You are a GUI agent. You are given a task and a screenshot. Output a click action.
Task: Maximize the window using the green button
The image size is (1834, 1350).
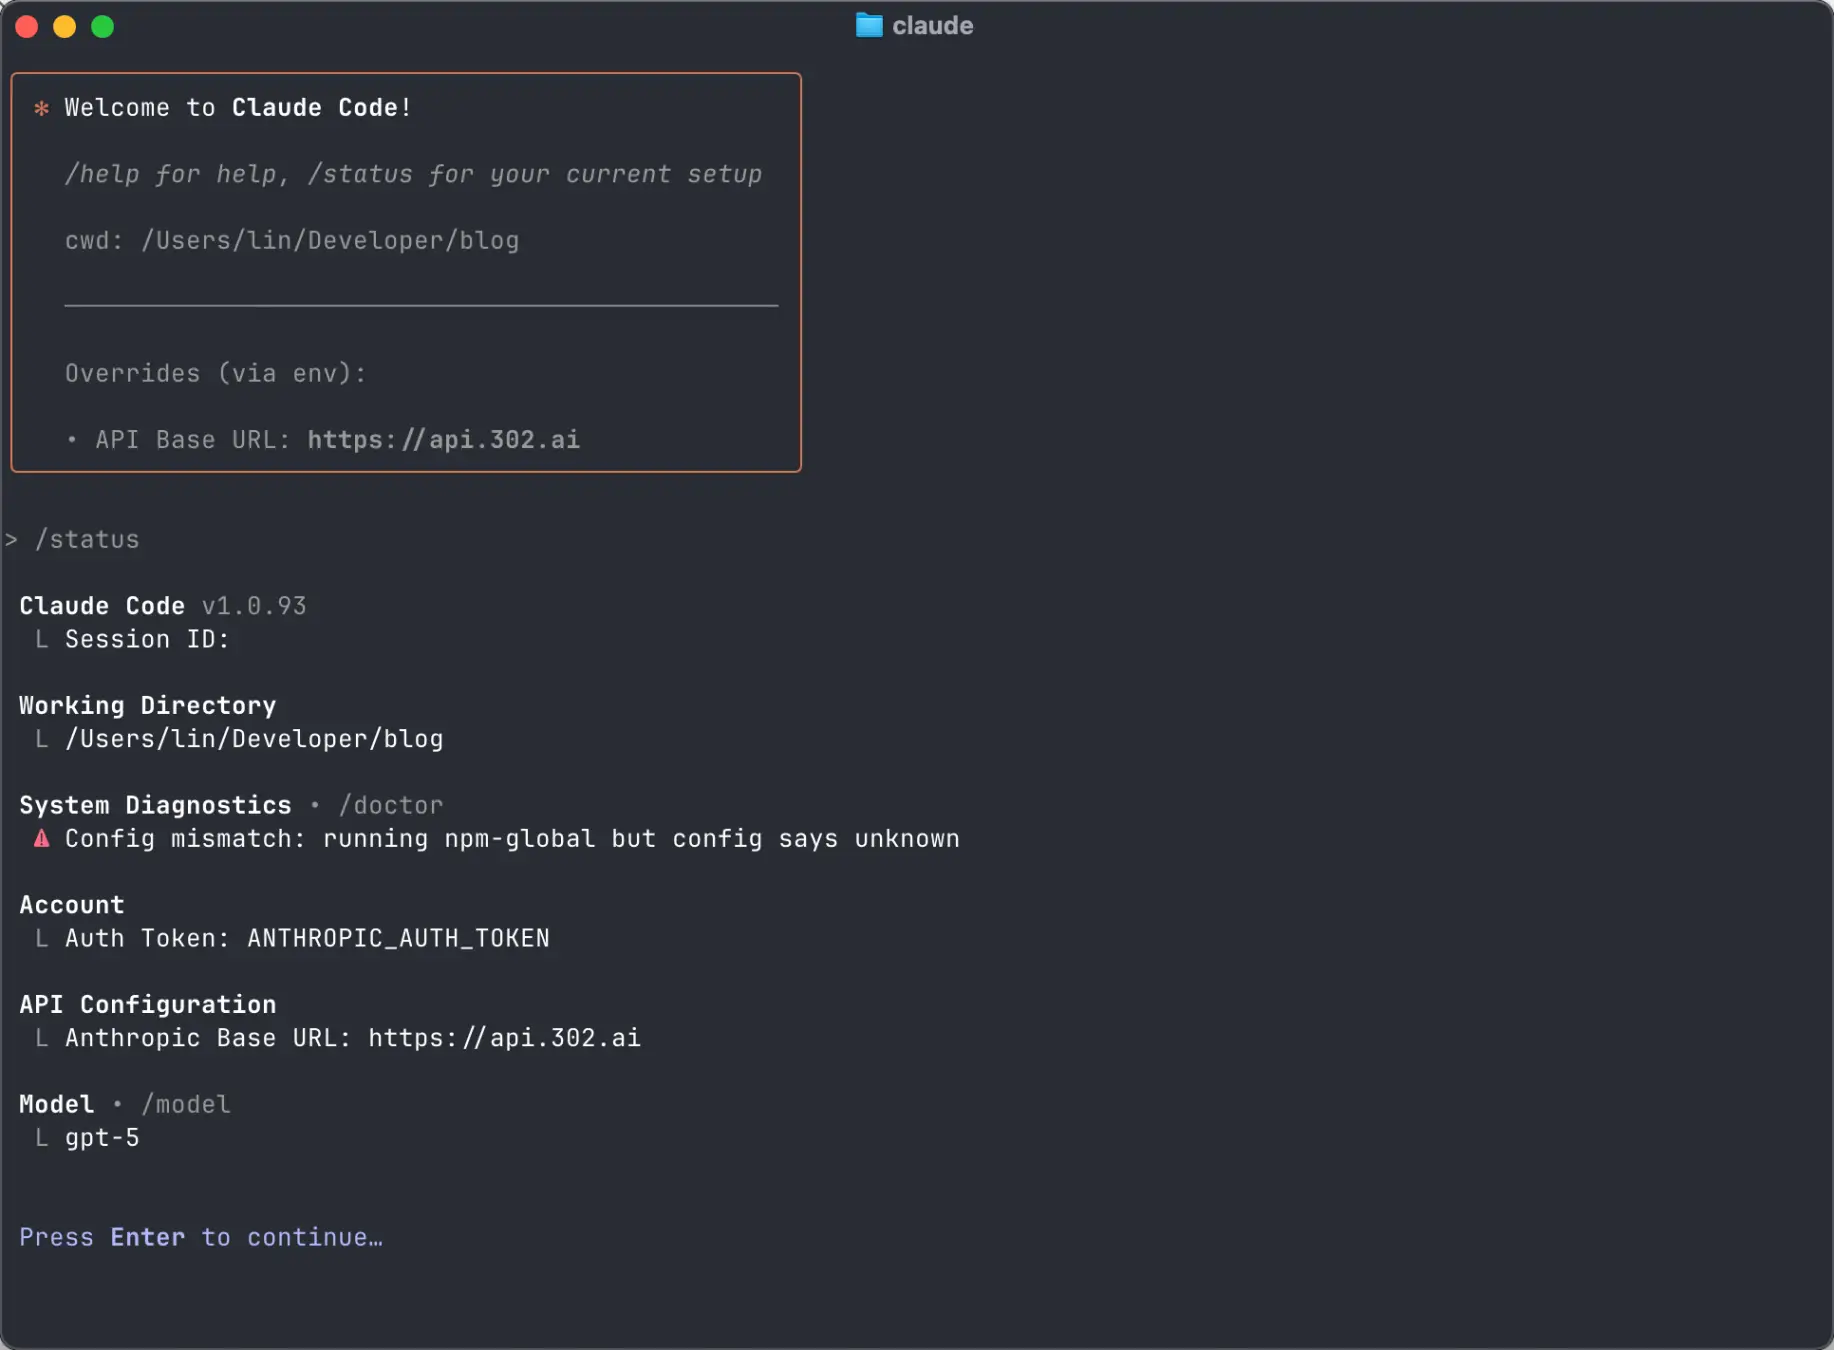click(x=103, y=27)
